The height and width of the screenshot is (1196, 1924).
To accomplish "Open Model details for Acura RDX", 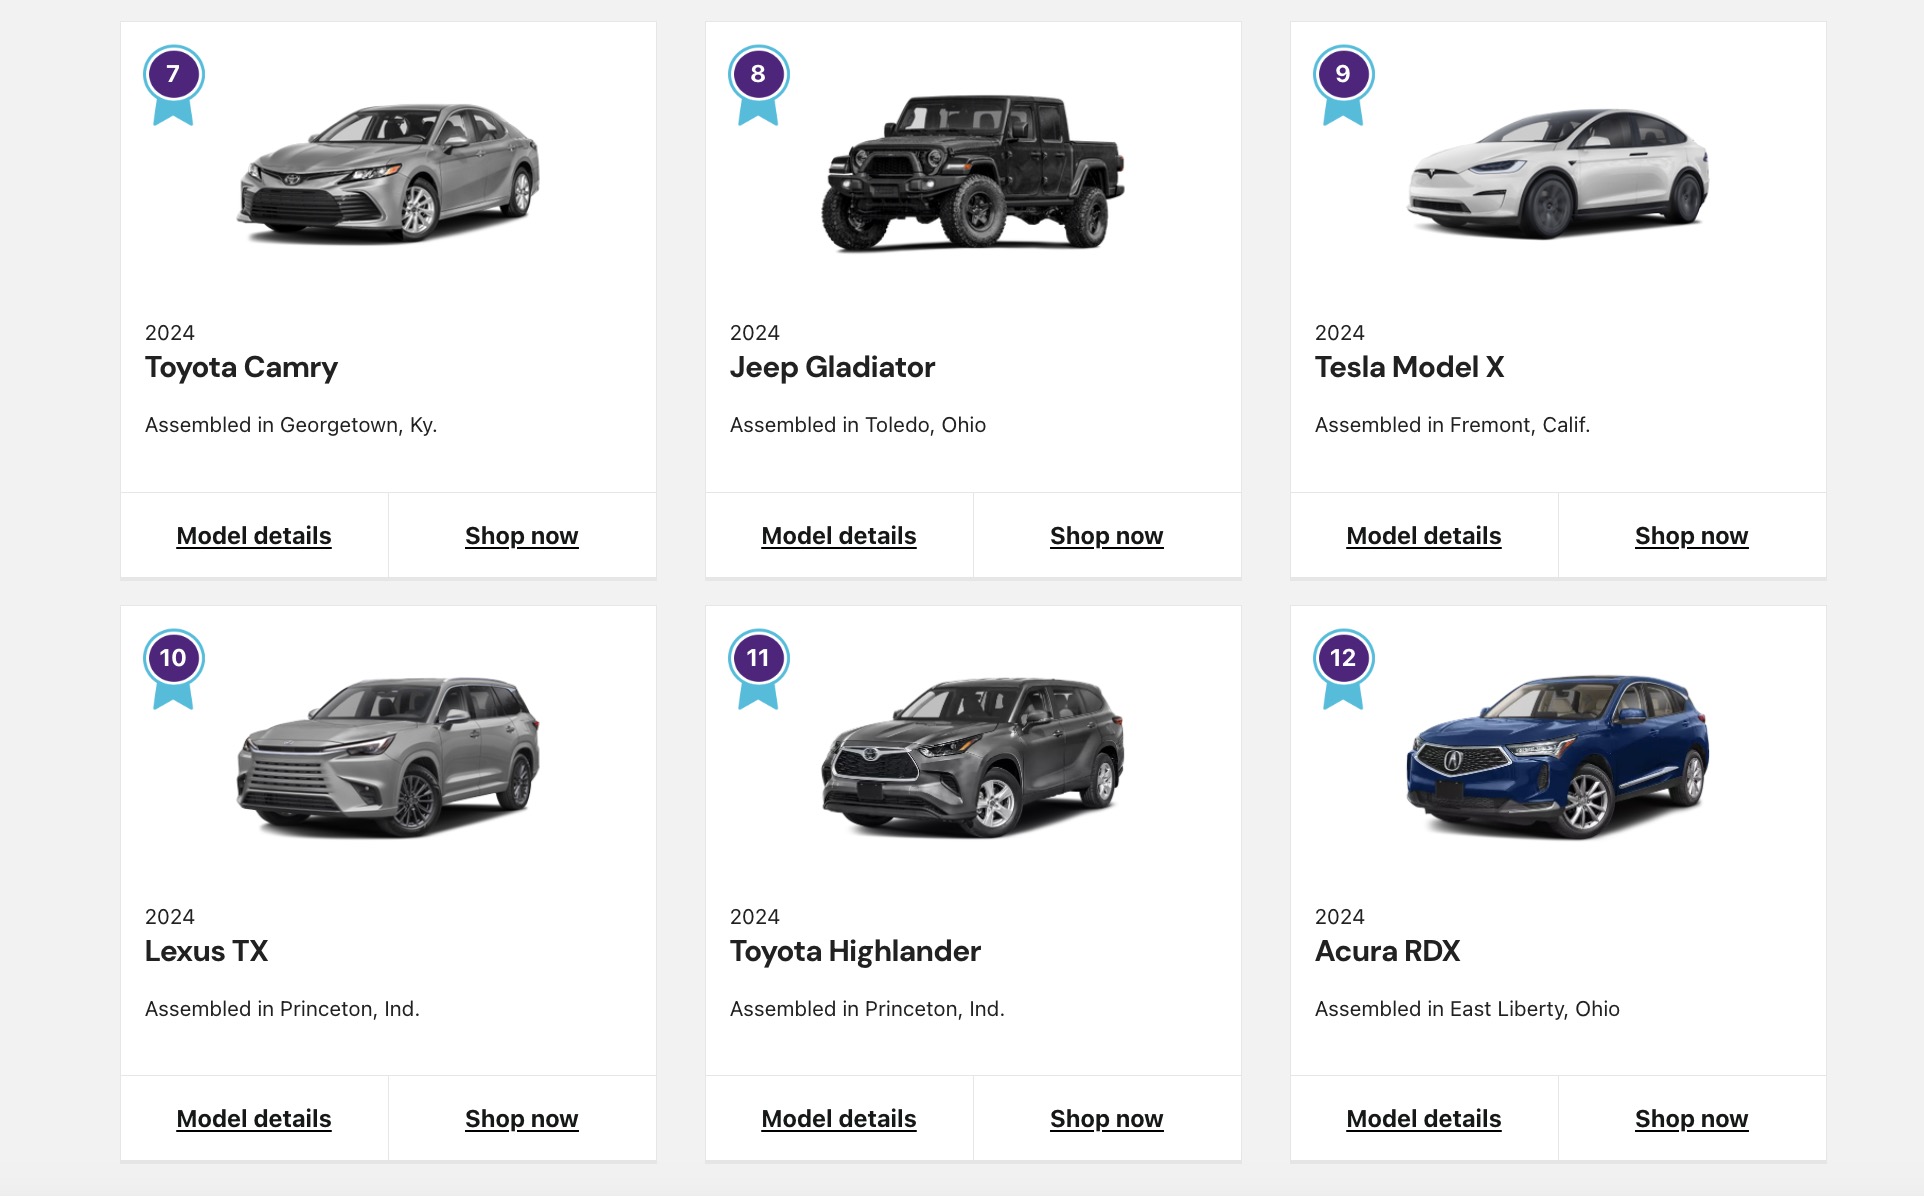I will coord(1424,1119).
